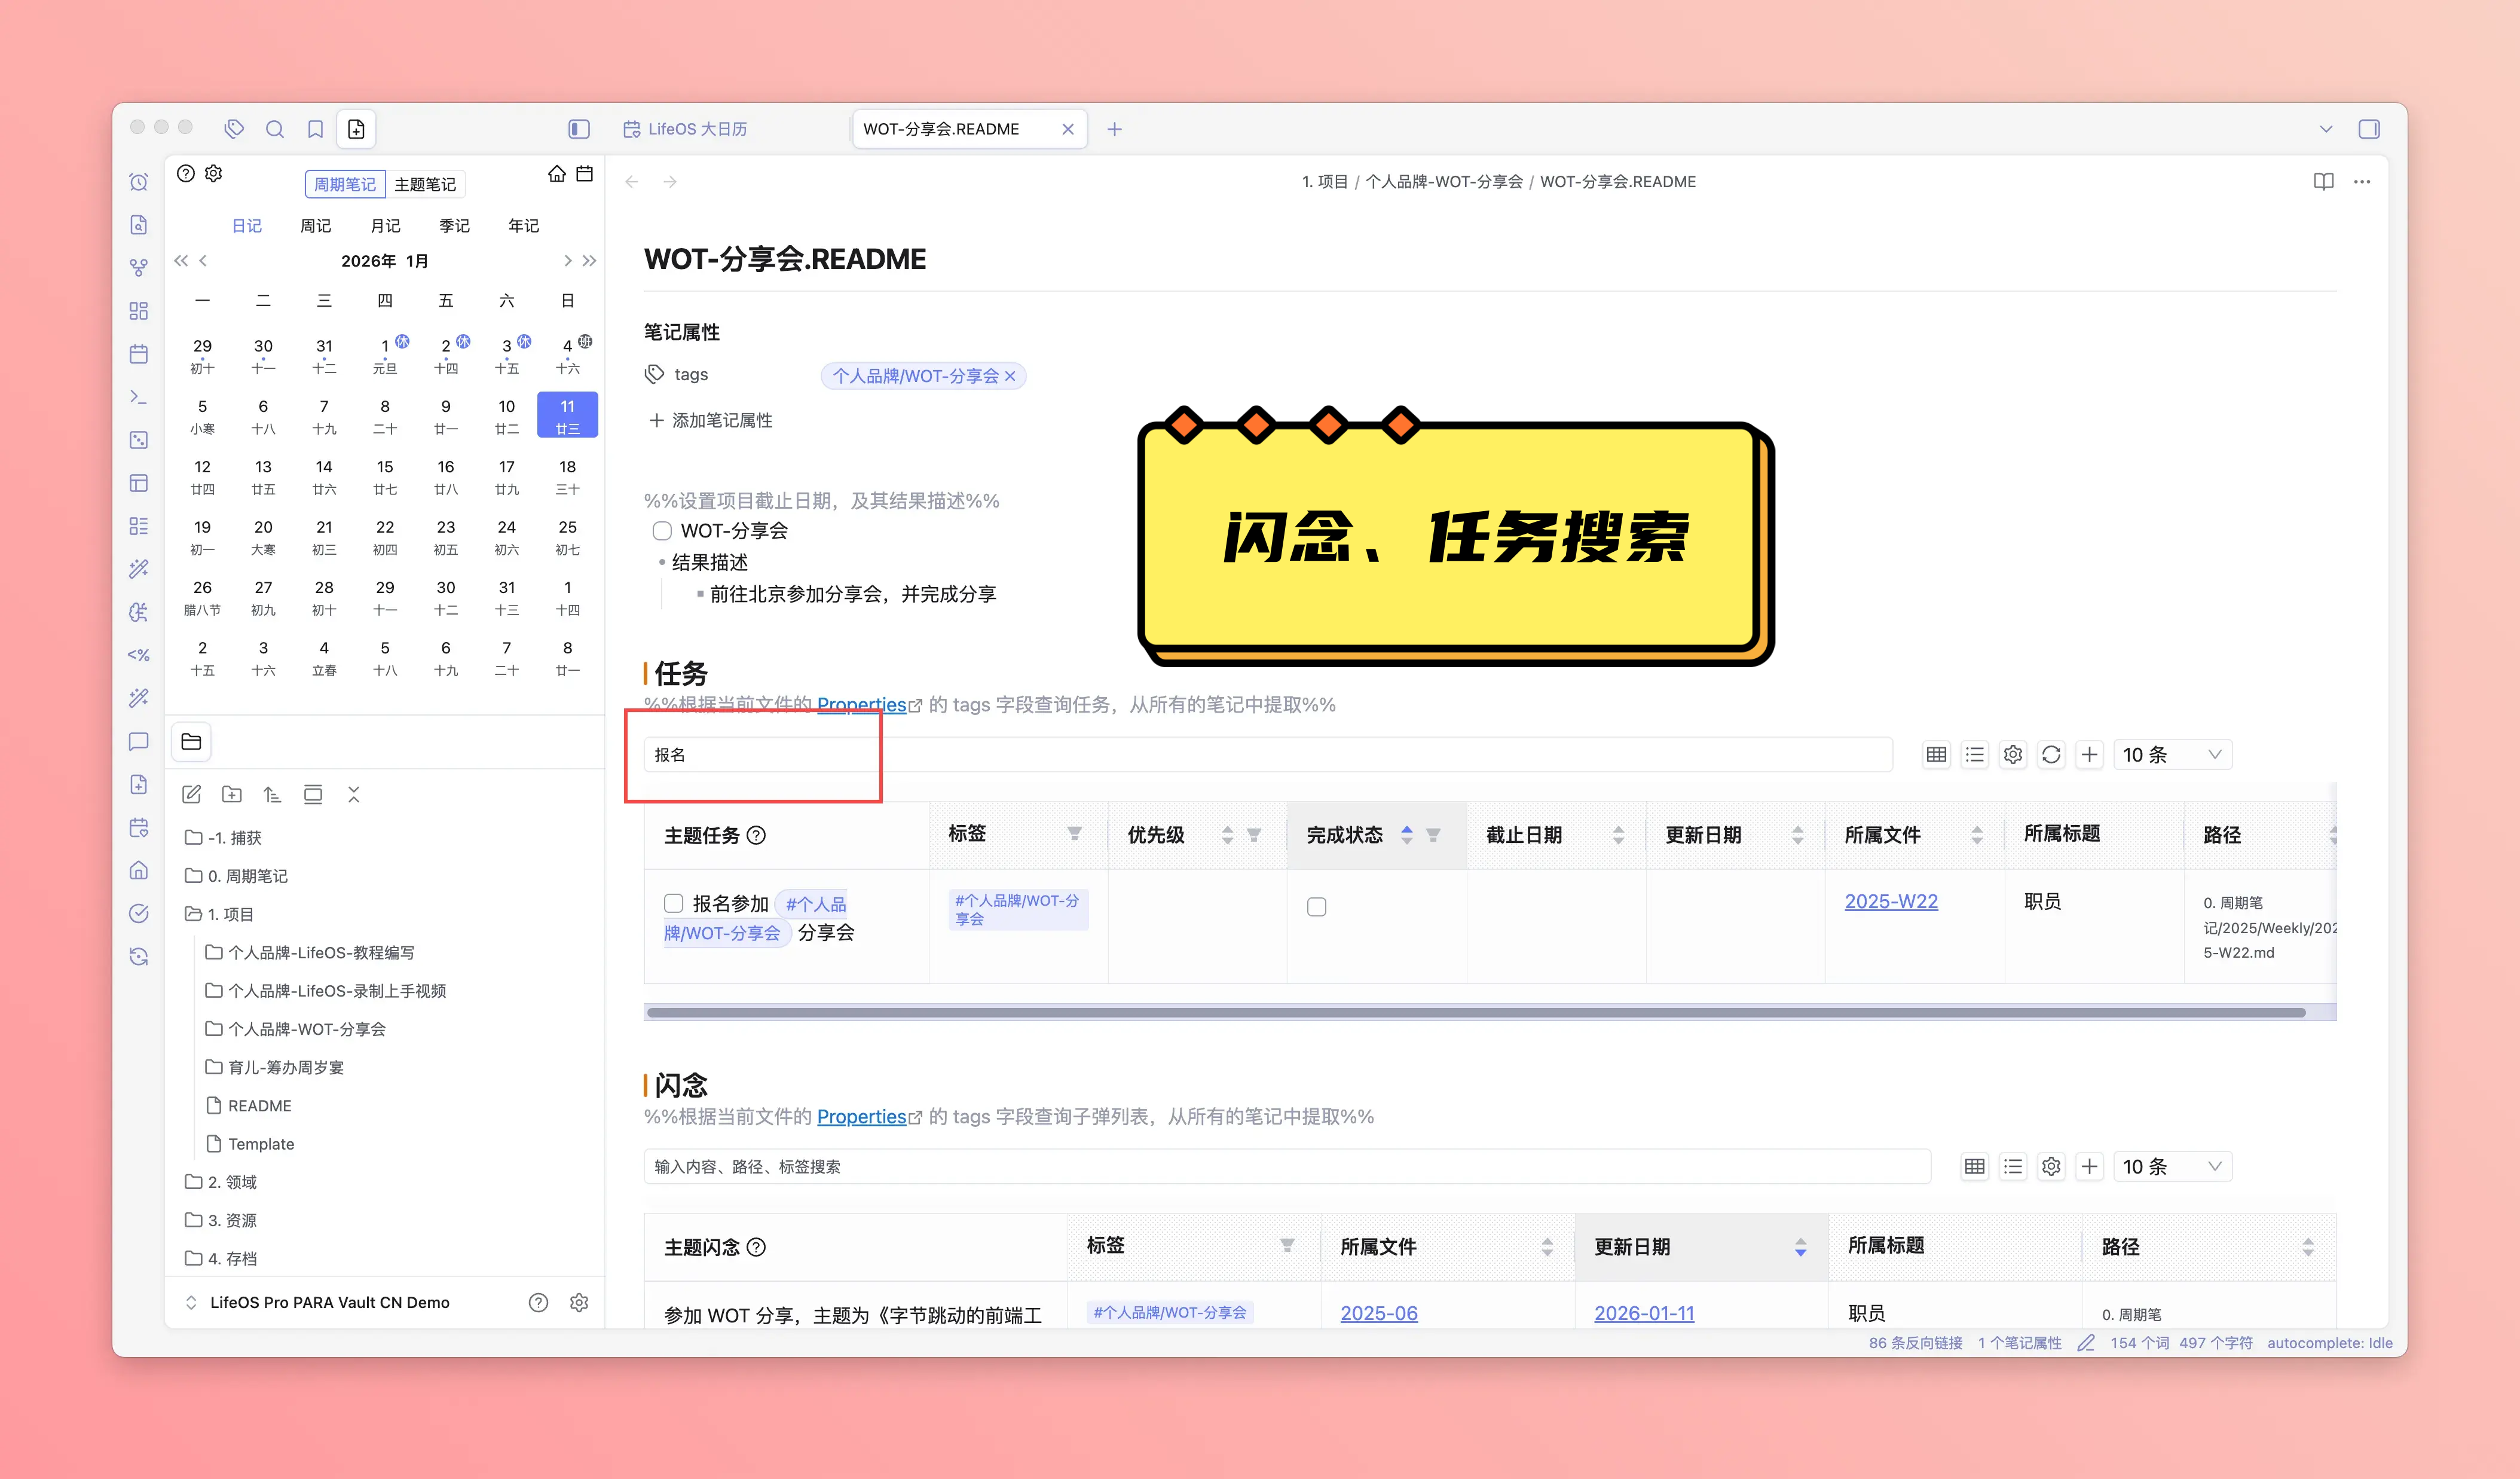This screenshot has width=2520, height=1479.
Task: Click the refresh icon in task toolbar
Action: (x=2051, y=755)
